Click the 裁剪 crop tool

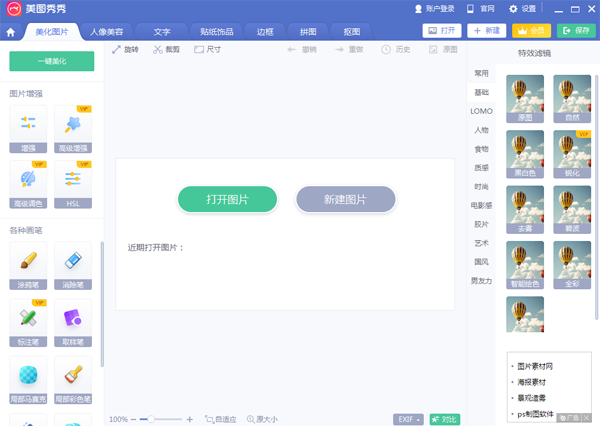166,49
